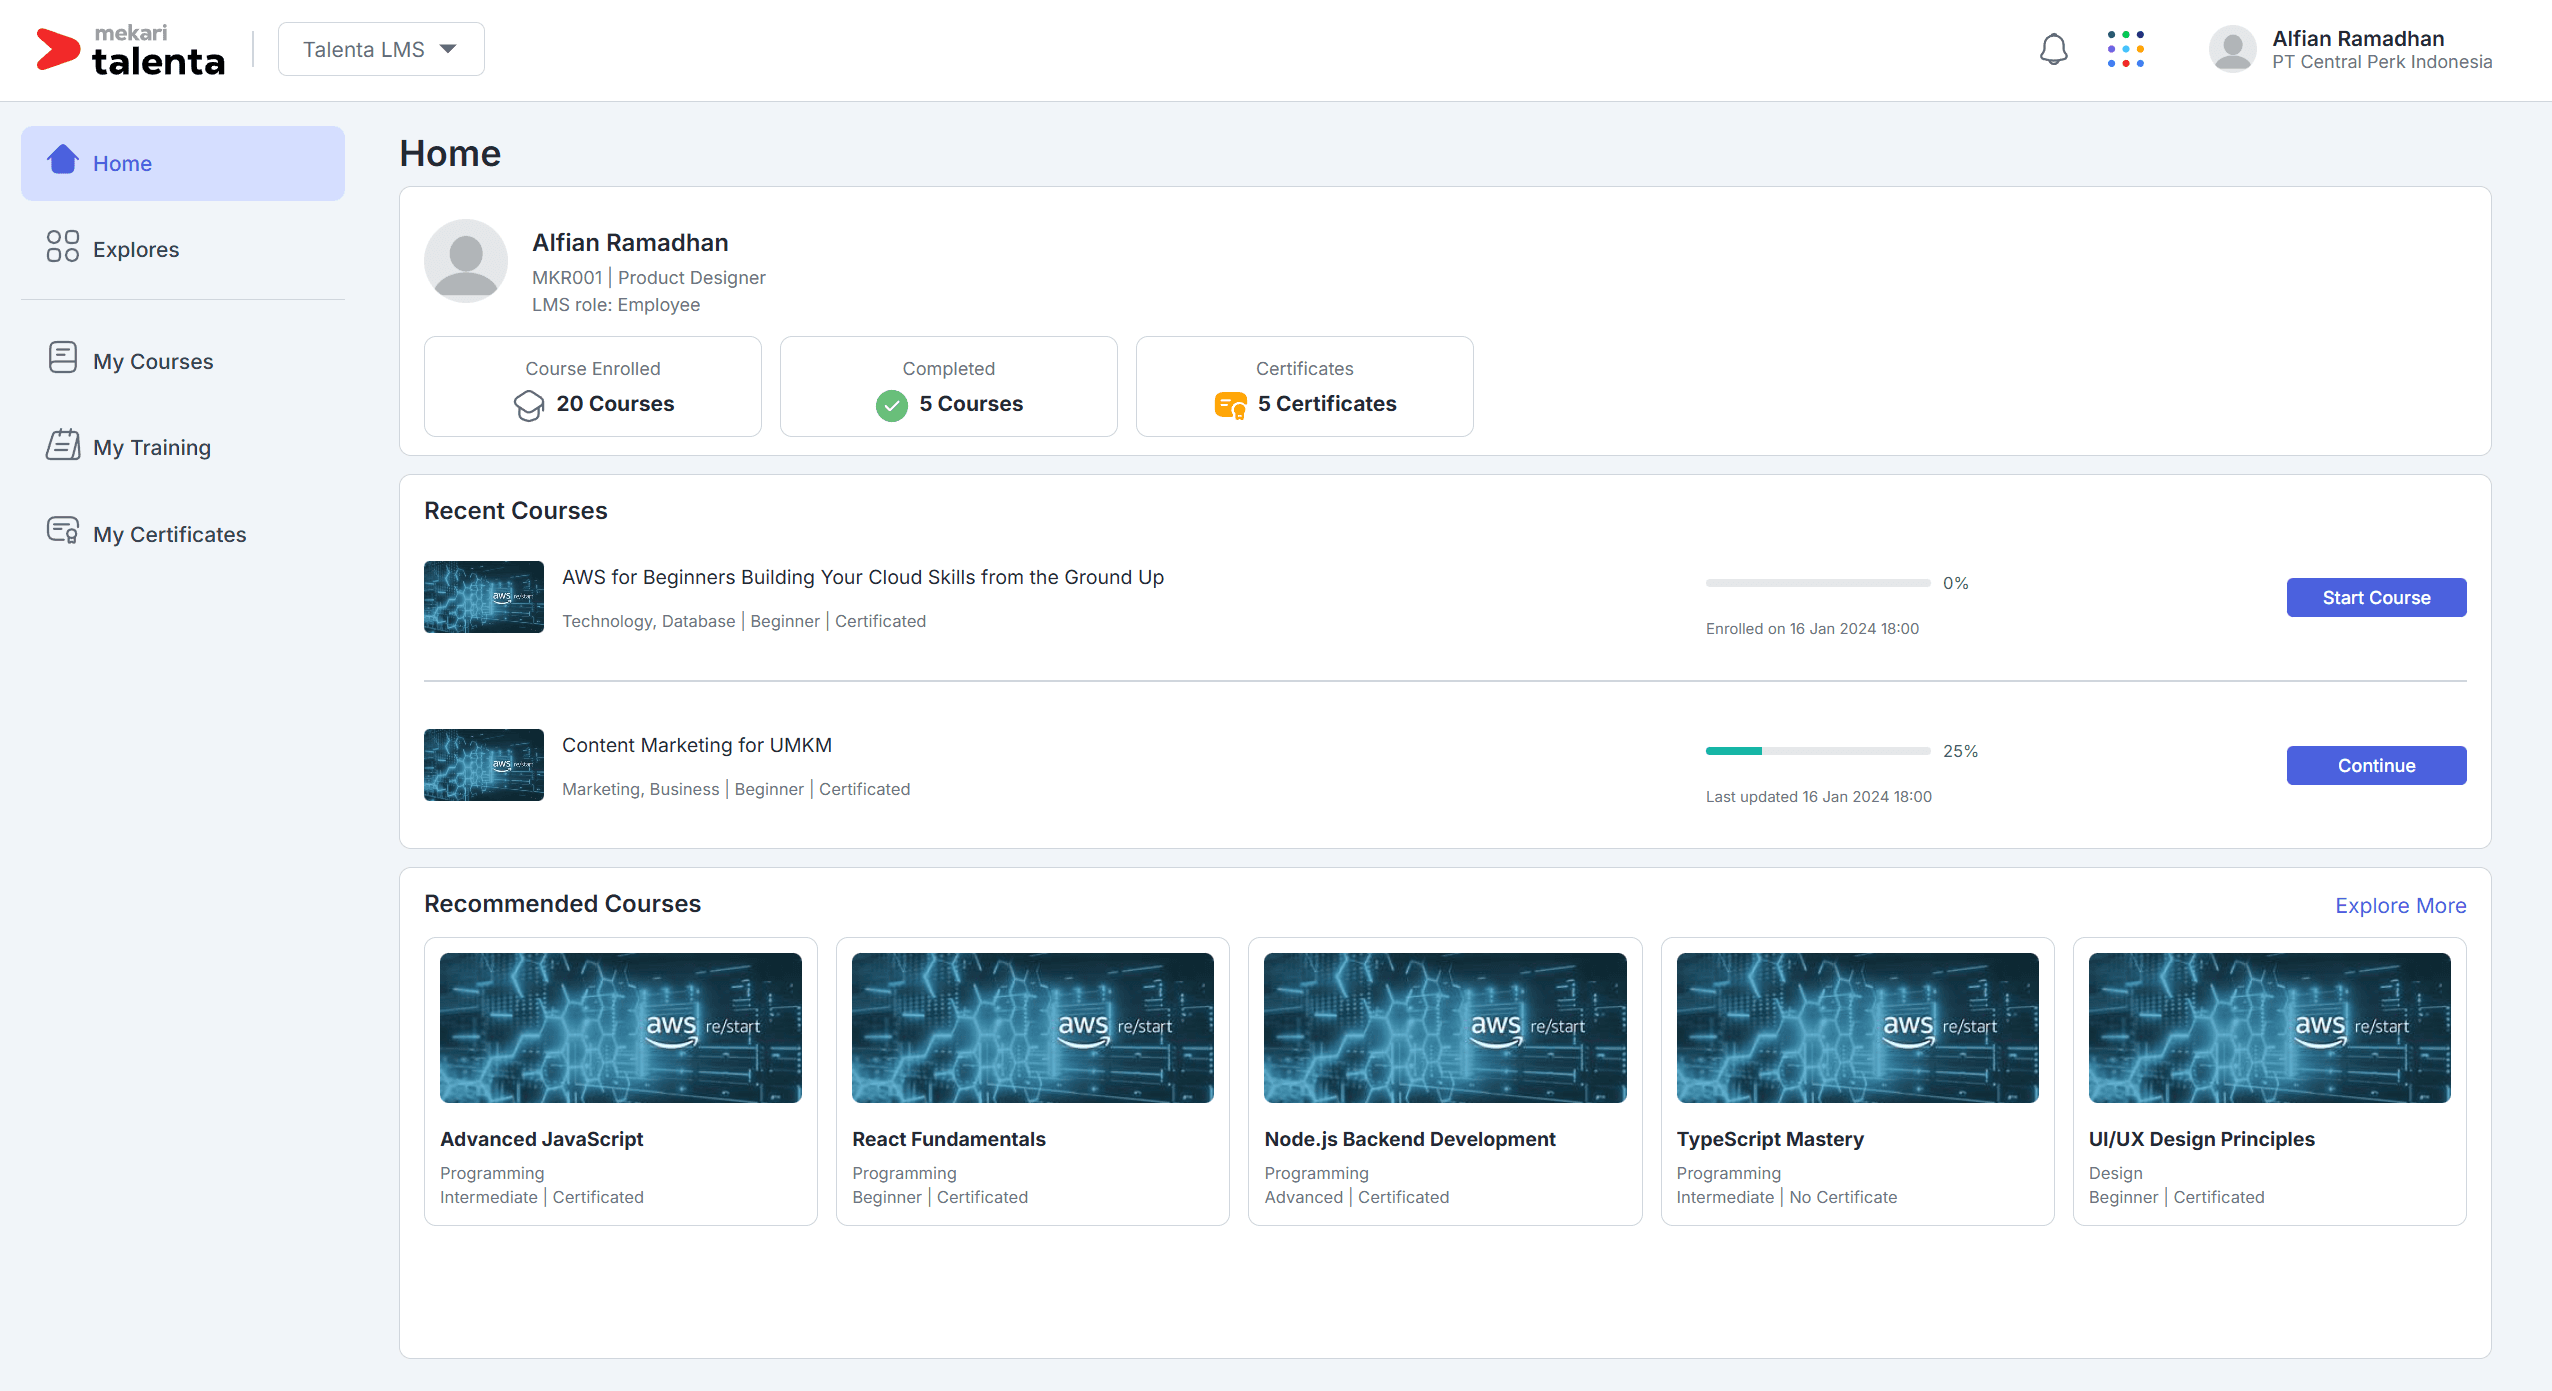Open the My Training menu item

tap(152, 448)
